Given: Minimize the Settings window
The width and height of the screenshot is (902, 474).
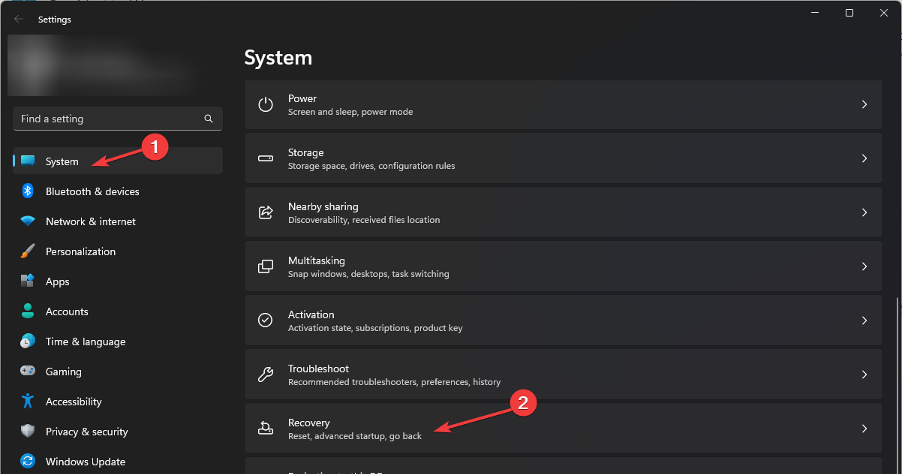Looking at the screenshot, I should pyautogui.click(x=815, y=13).
